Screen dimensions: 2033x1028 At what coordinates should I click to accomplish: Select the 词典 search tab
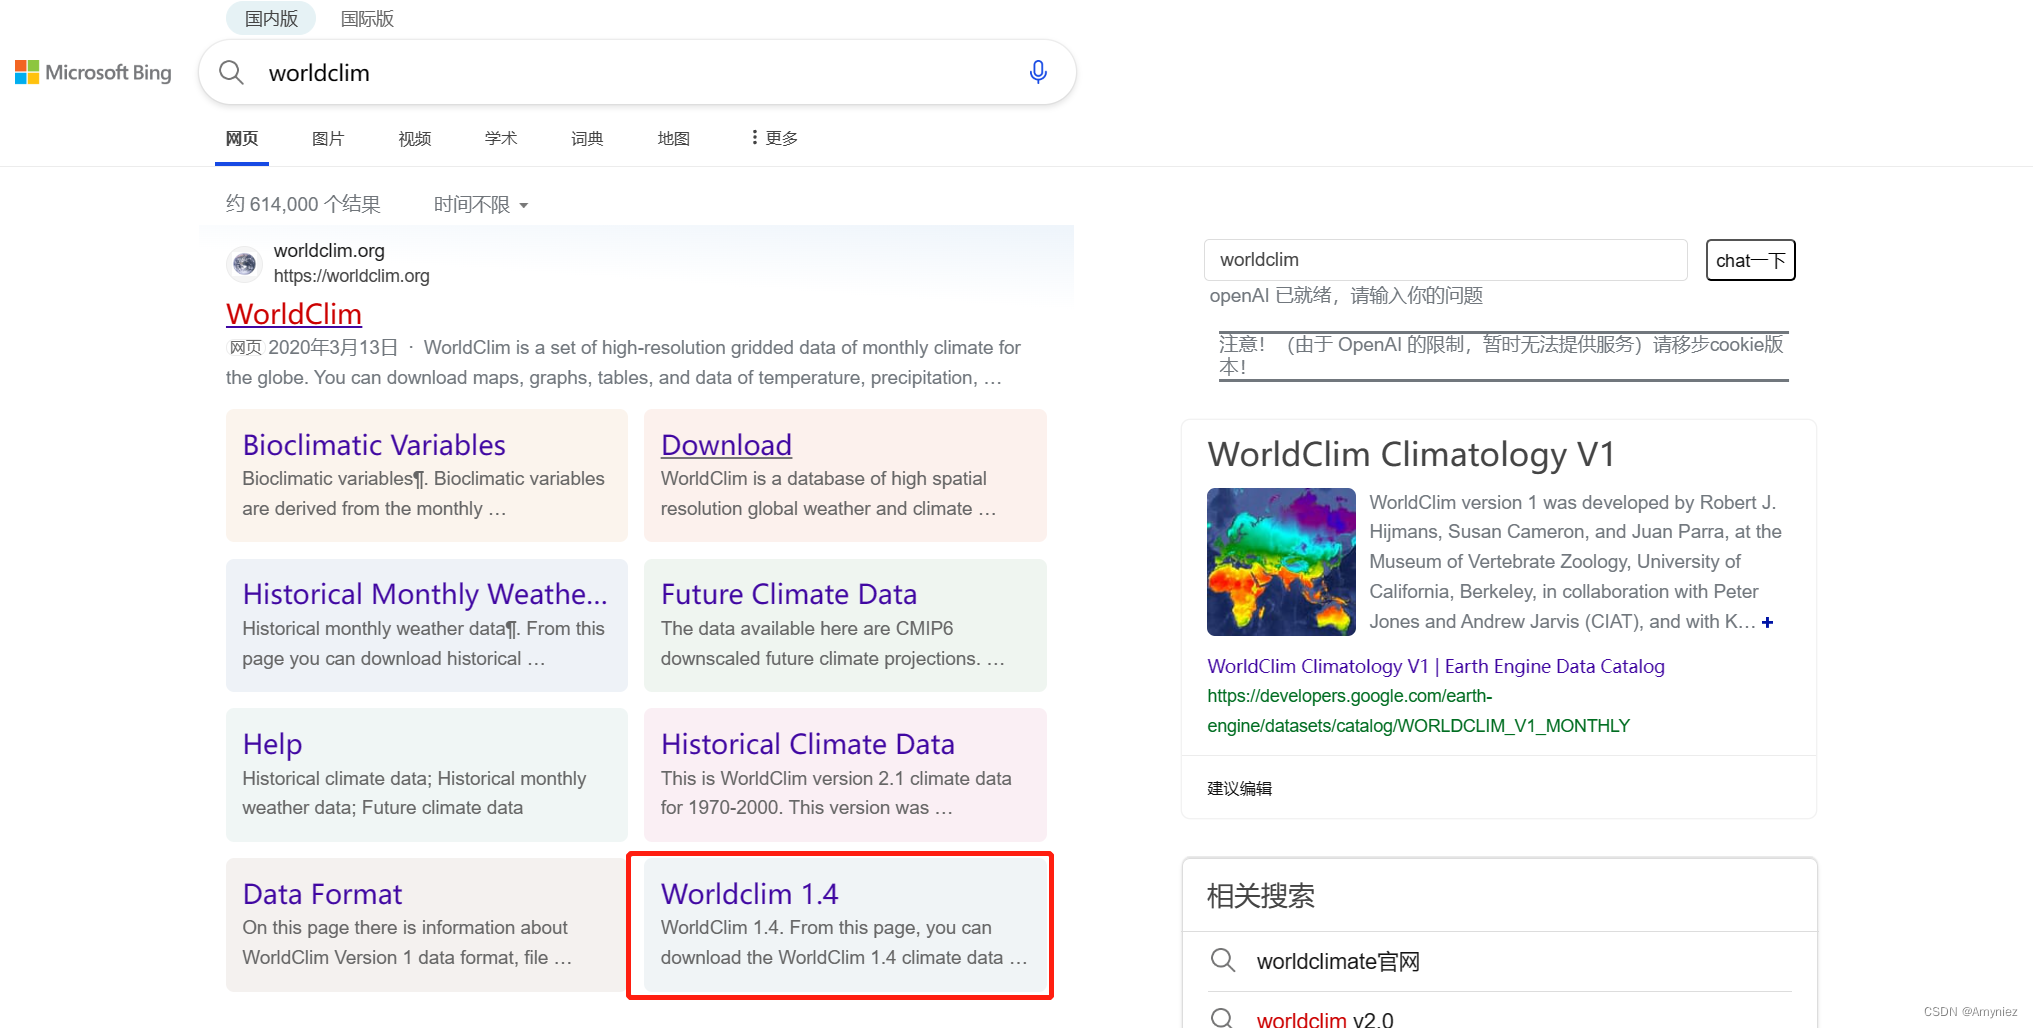[587, 138]
